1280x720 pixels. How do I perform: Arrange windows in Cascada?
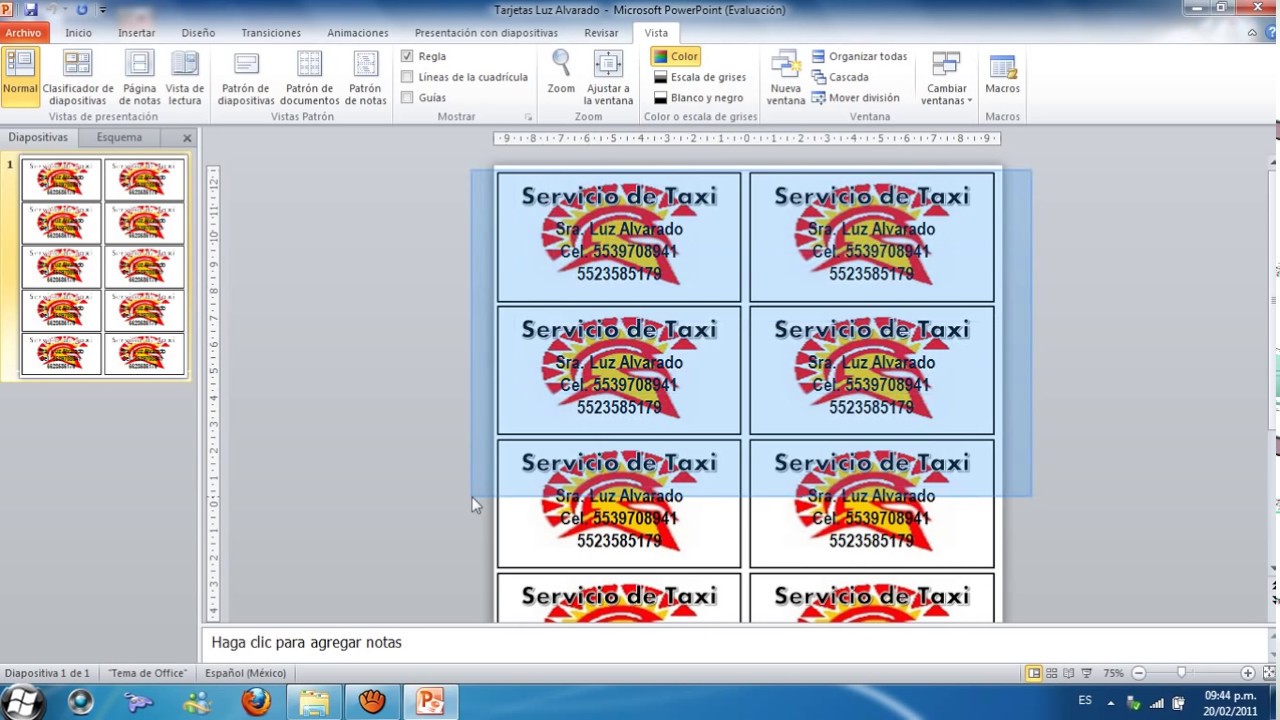tap(840, 77)
